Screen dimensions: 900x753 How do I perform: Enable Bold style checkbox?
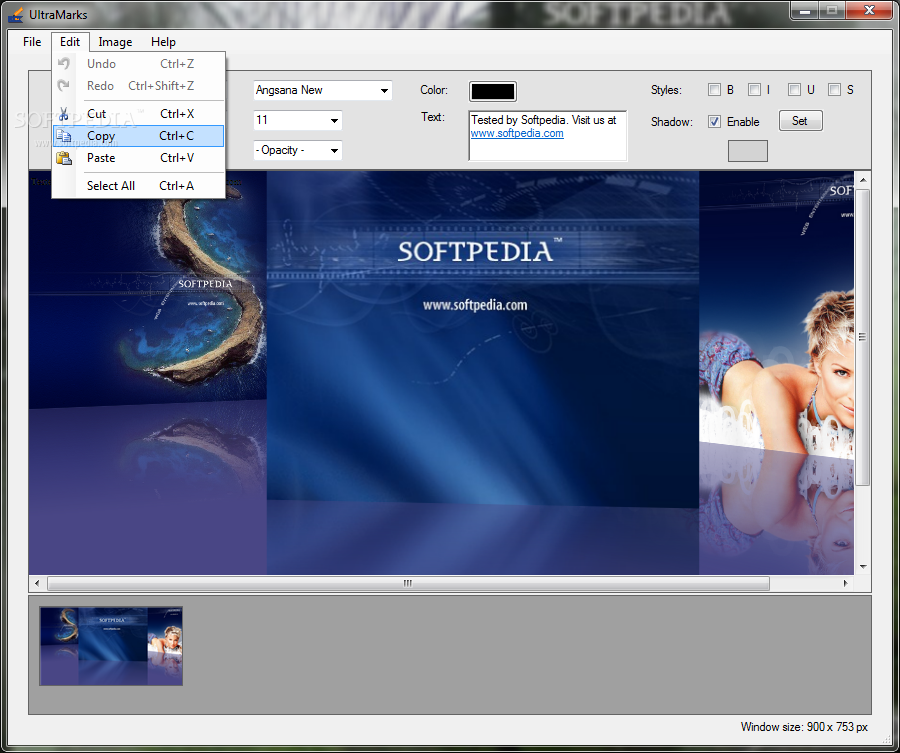(x=714, y=90)
